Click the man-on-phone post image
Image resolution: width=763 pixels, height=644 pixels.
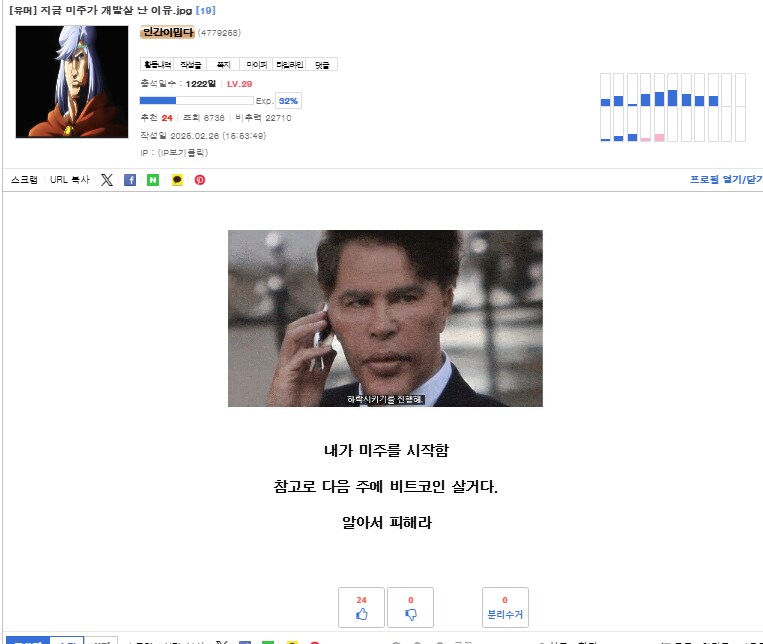[385, 318]
